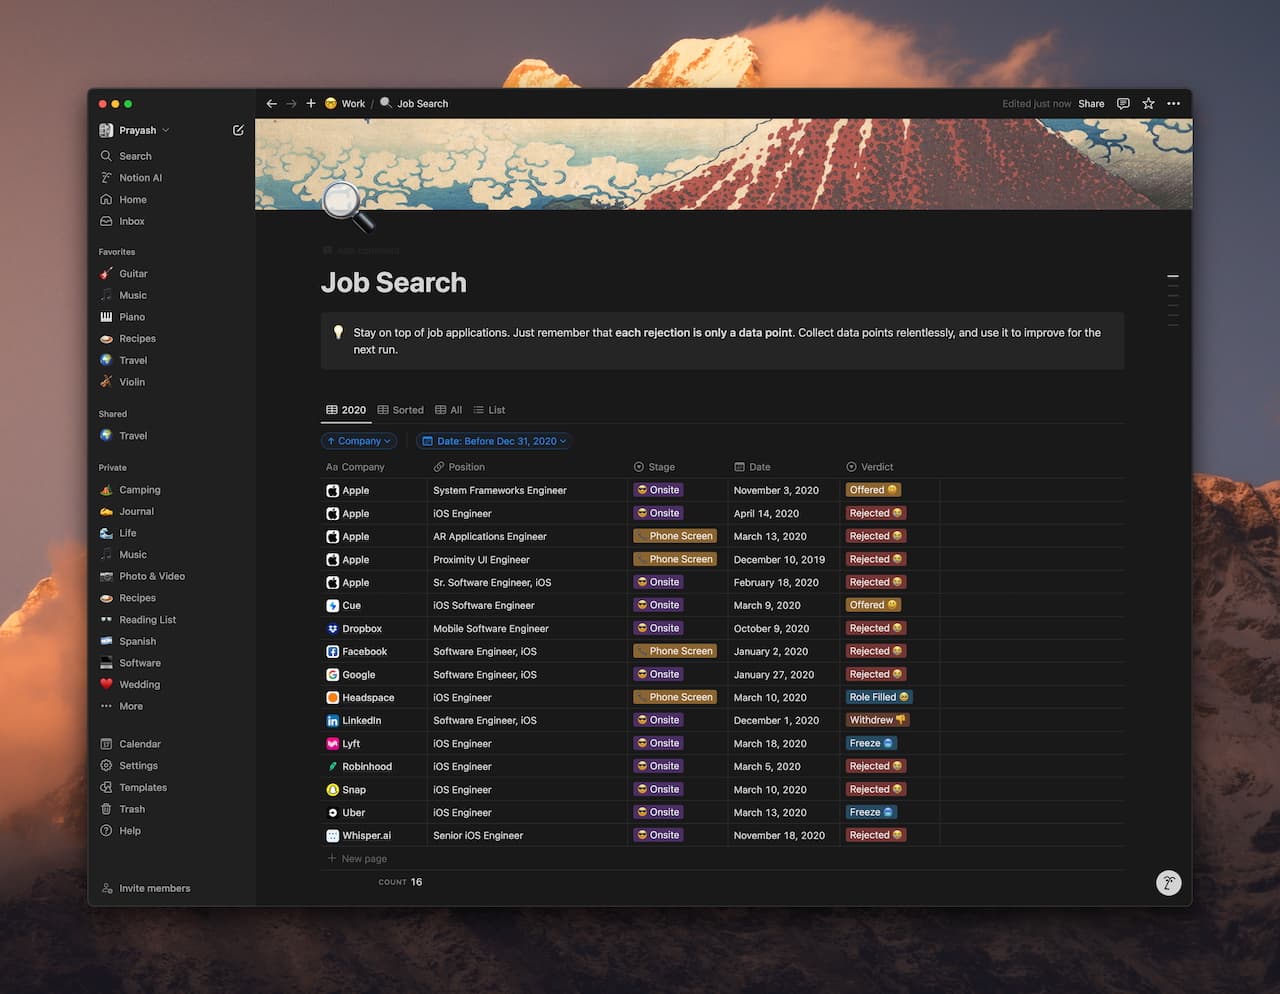Switch to the Sorted view tab
The image size is (1280, 994).
(x=400, y=410)
